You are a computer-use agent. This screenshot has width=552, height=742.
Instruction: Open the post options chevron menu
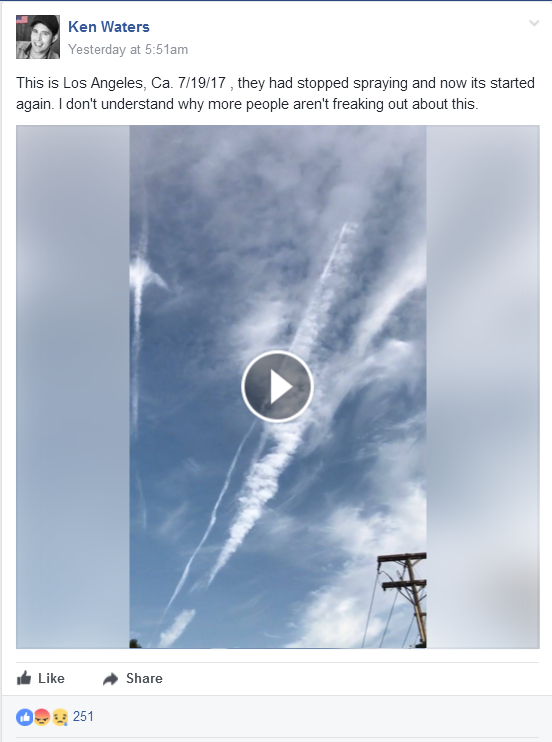click(x=534, y=23)
